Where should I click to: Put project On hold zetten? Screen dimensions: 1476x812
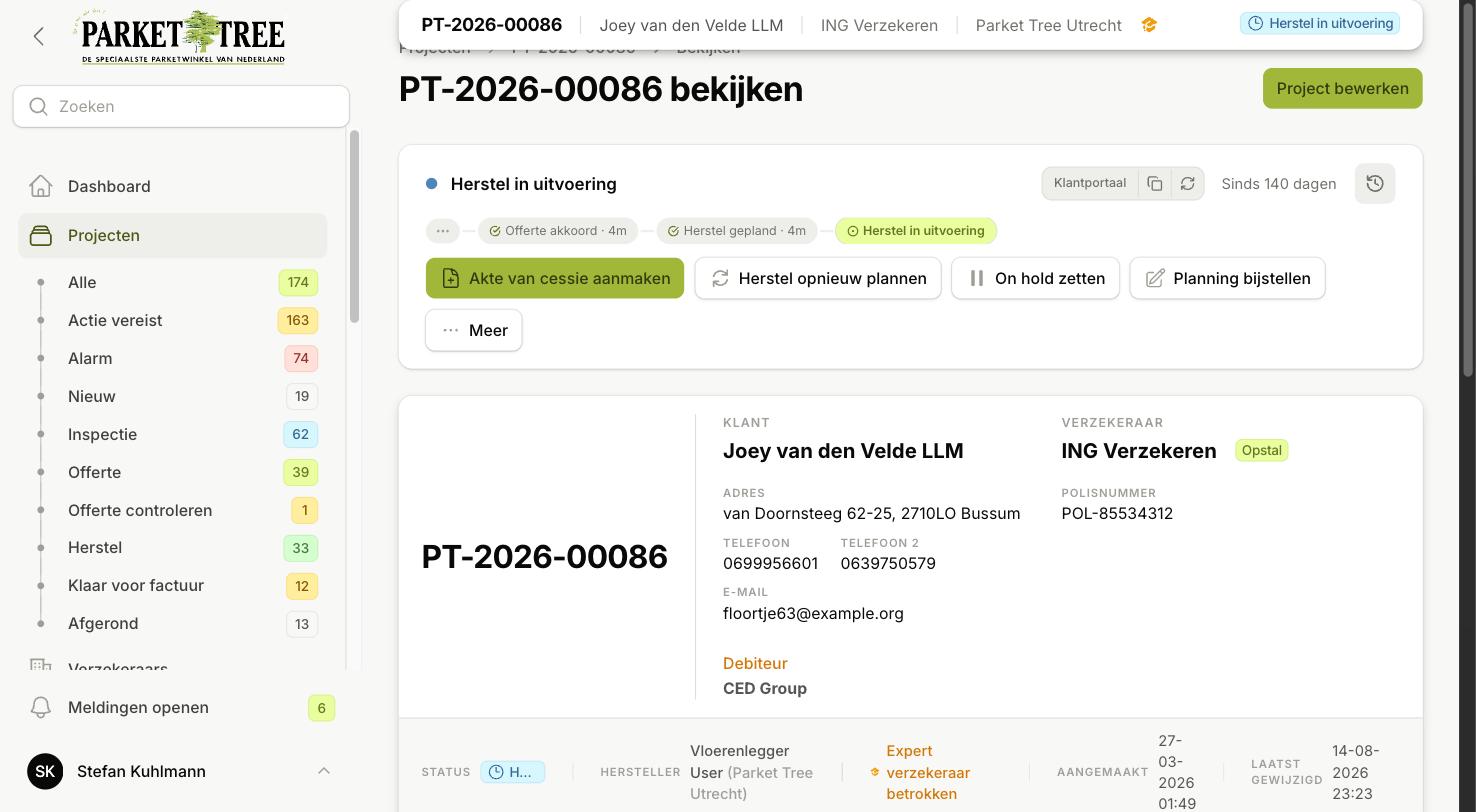[1035, 278]
